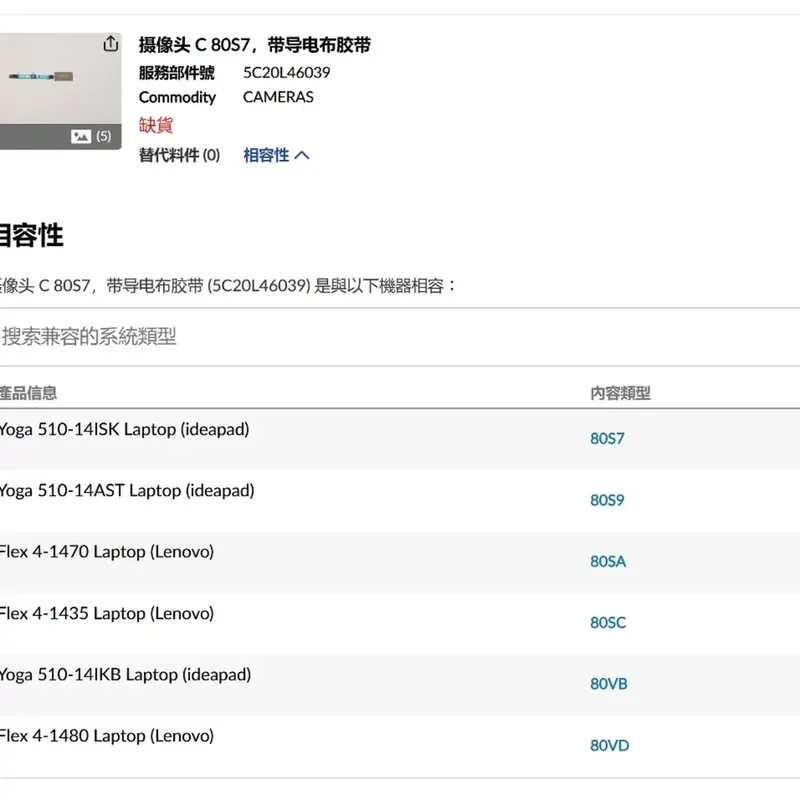Open the 80SA machine type link
800x800 pixels.
click(x=608, y=562)
